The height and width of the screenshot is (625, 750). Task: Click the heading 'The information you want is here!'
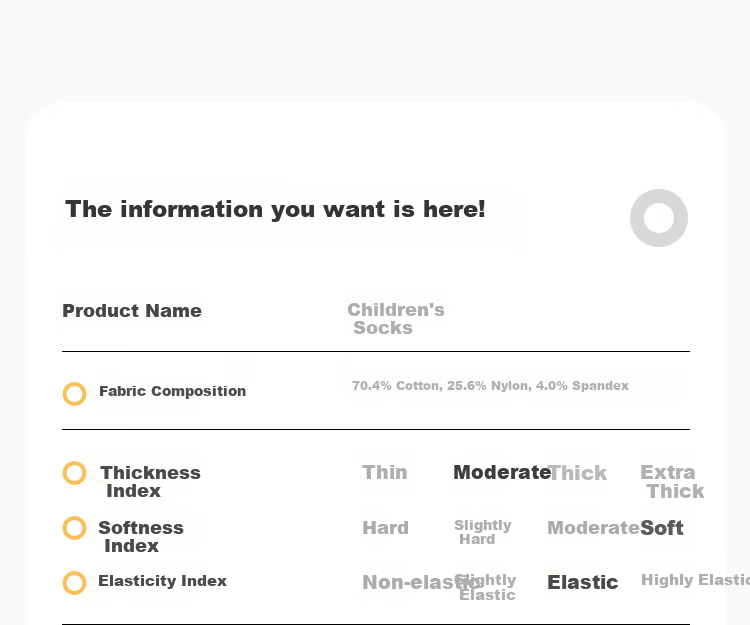point(276,209)
